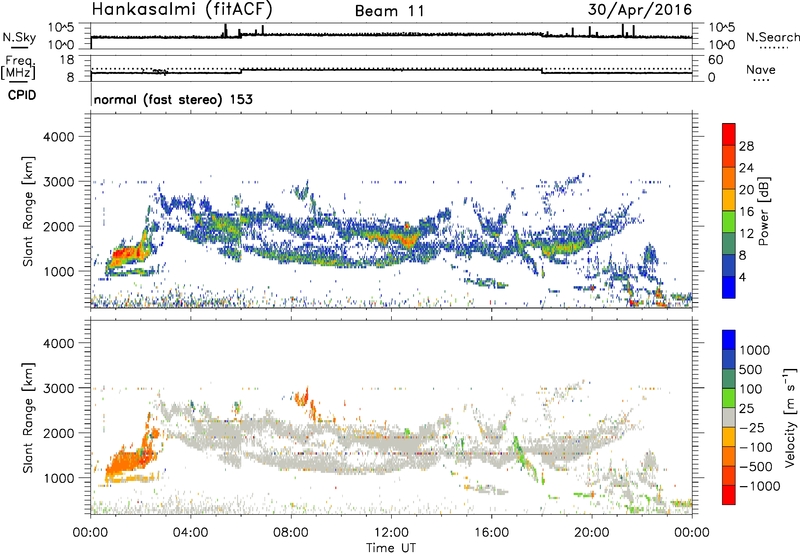
Task: Click the blue top segment of the velocity colorbar
Action: [729, 340]
